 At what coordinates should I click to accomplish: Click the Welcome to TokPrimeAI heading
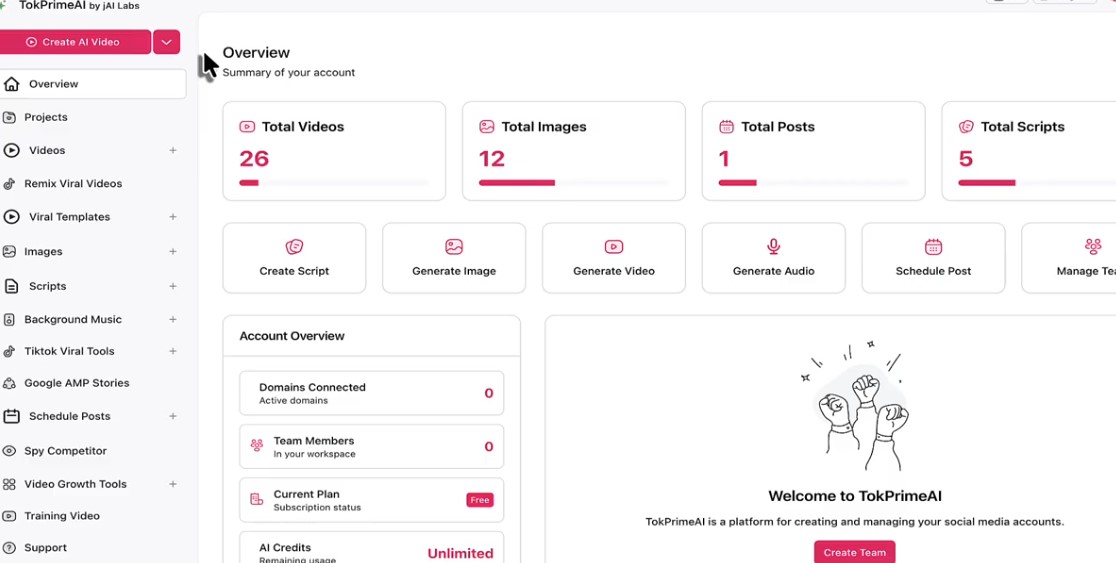coord(855,497)
